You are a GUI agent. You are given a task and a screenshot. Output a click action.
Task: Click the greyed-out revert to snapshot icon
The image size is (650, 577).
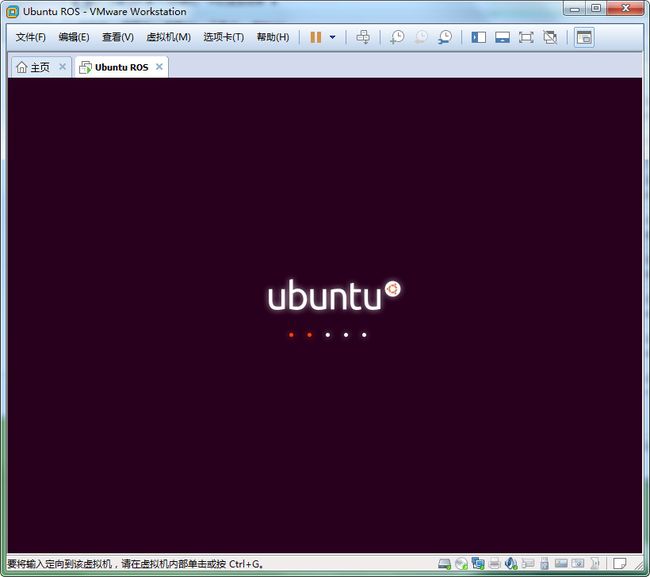click(x=421, y=37)
